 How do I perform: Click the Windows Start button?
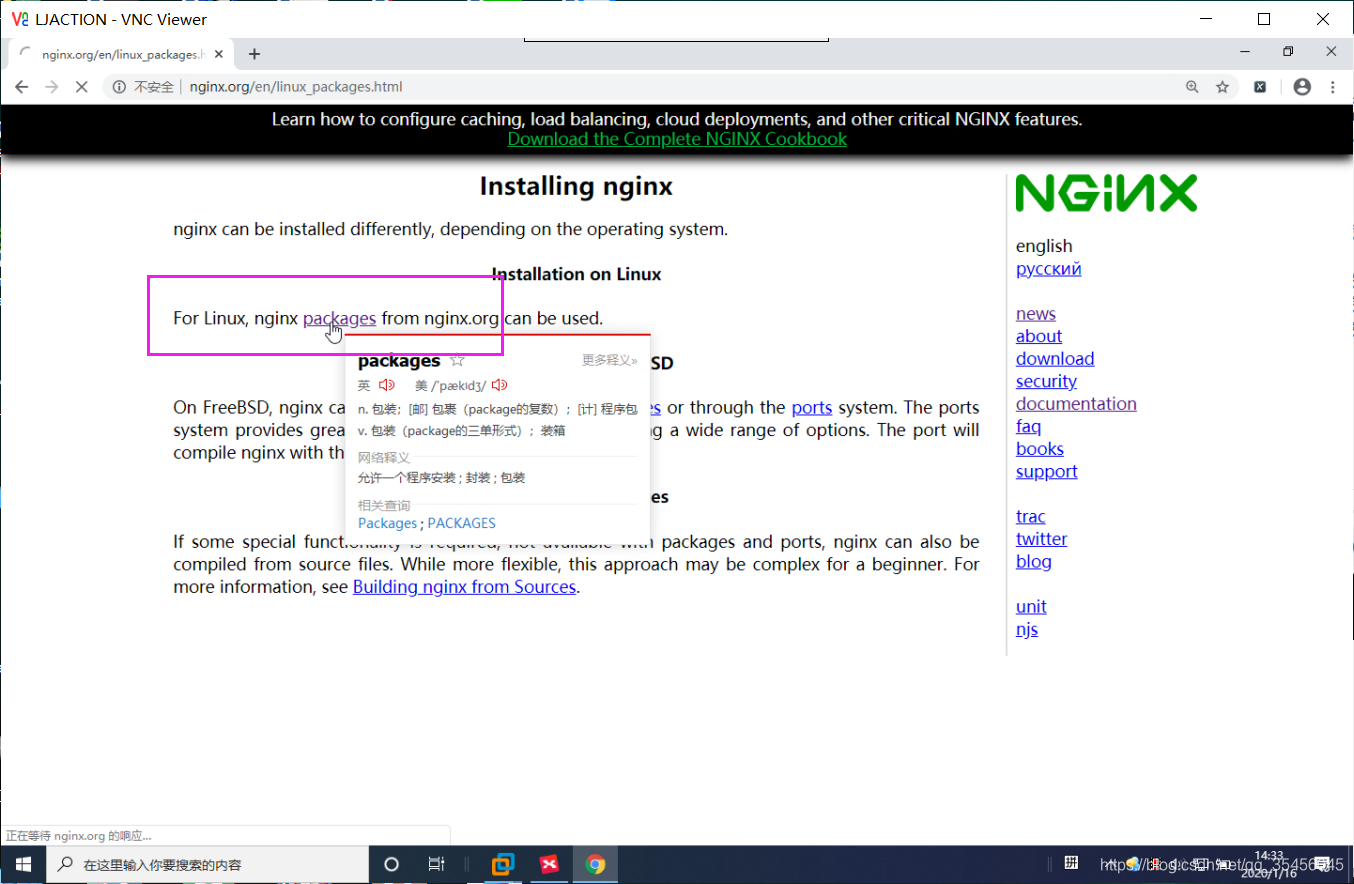[23, 864]
